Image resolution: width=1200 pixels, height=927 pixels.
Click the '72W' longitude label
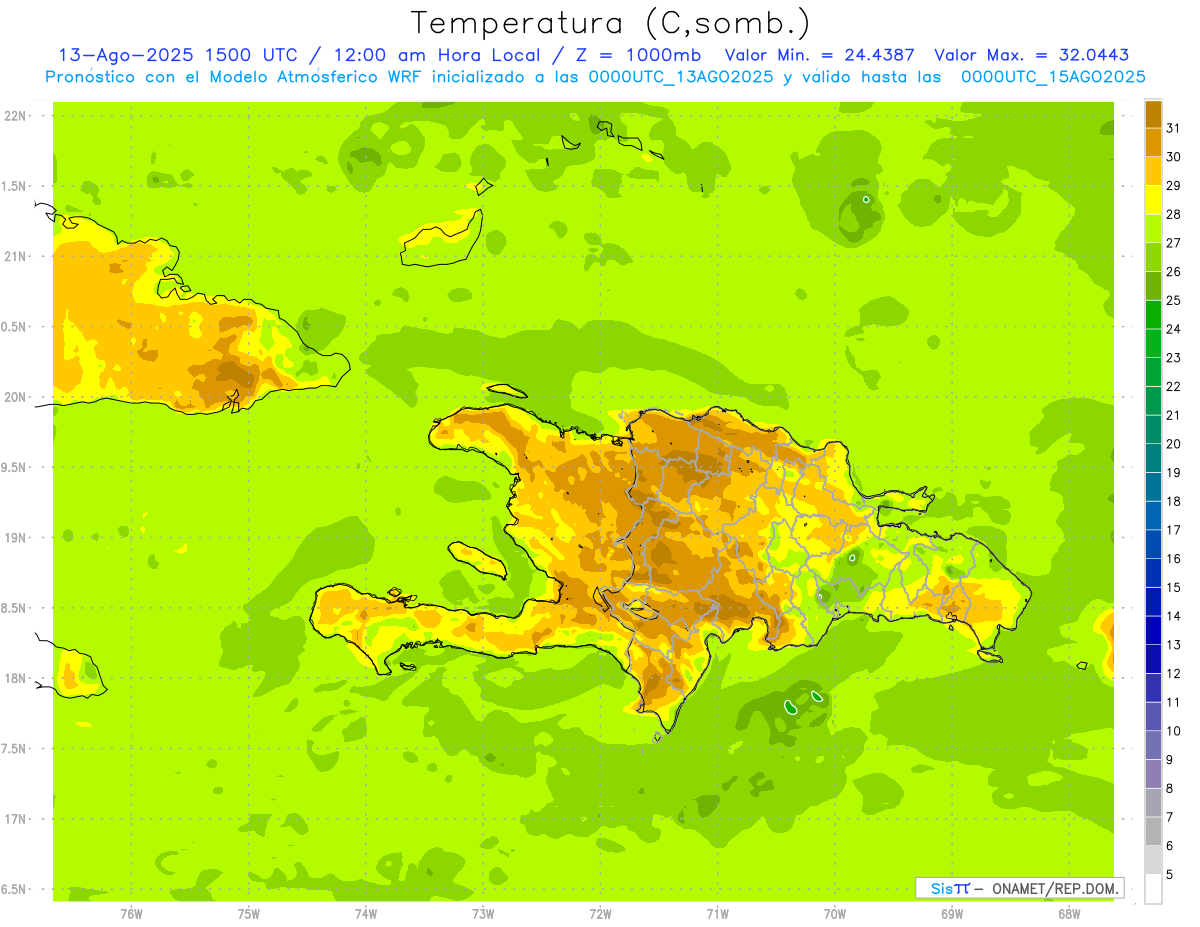coord(601,913)
